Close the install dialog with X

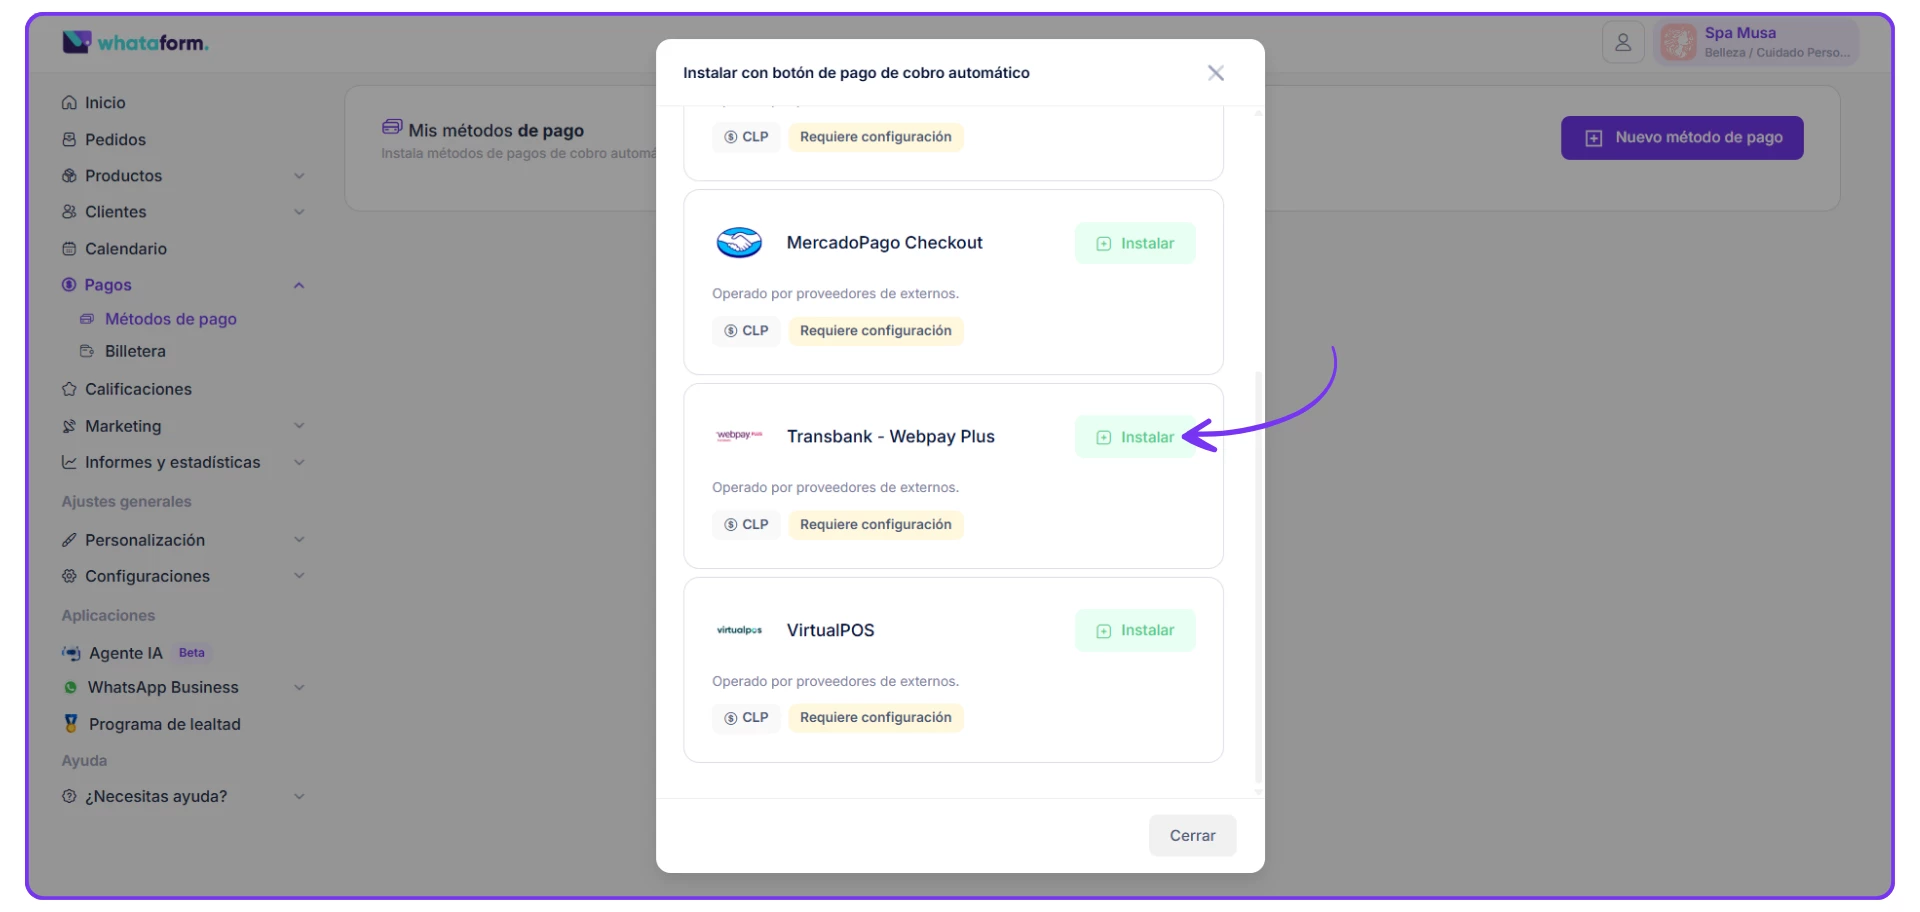1215,73
